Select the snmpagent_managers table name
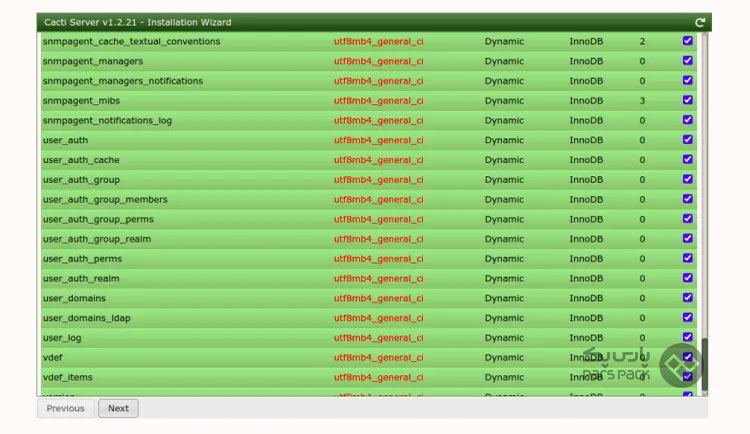This screenshot has width=750, height=434. point(93,61)
